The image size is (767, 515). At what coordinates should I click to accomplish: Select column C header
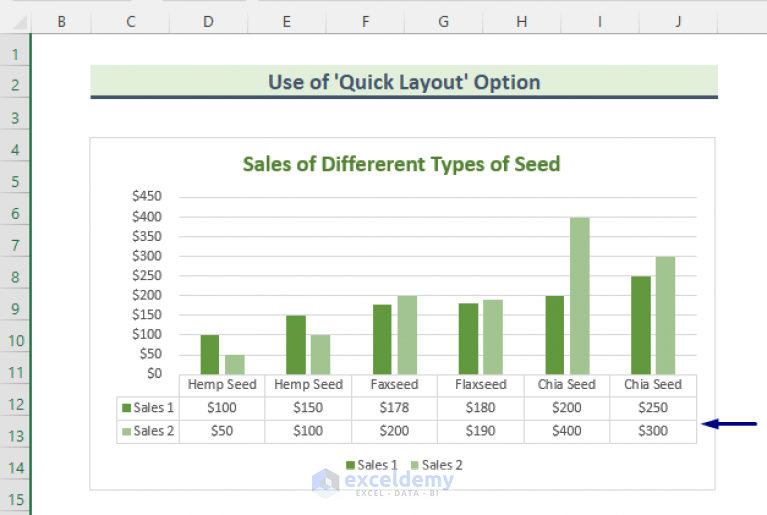tap(131, 22)
